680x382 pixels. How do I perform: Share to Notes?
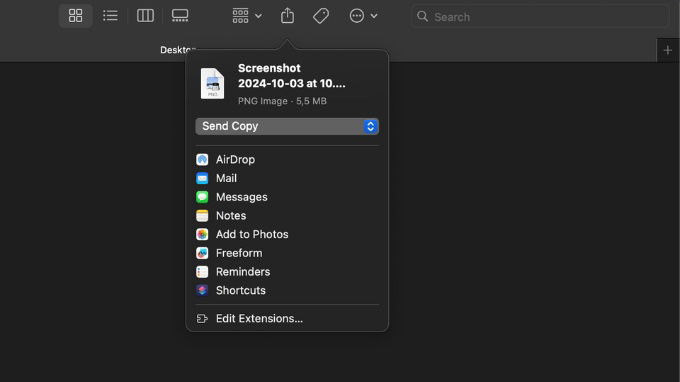pos(287,215)
